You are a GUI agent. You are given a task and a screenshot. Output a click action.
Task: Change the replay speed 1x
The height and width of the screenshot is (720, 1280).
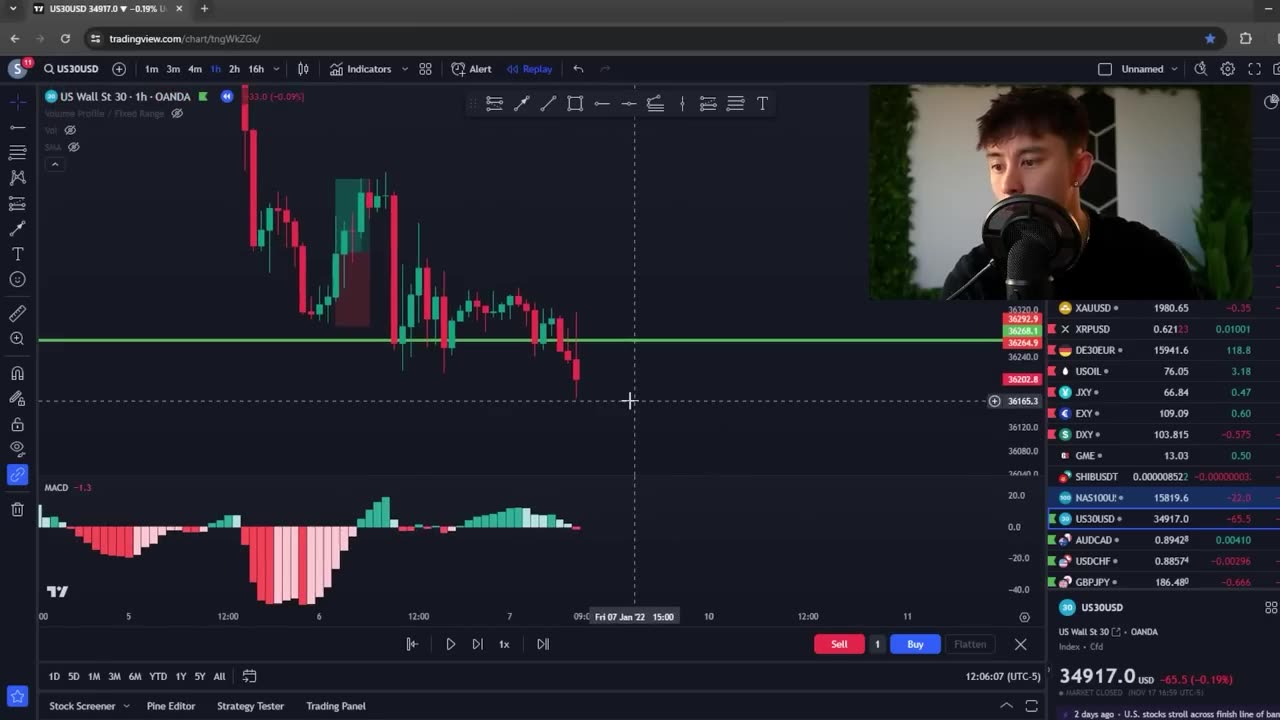coord(504,644)
